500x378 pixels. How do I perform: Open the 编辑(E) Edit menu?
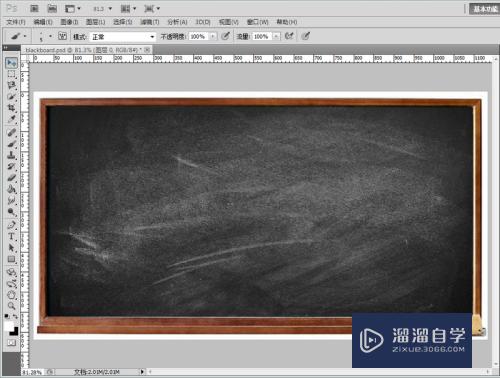click(x=43, y=22)
